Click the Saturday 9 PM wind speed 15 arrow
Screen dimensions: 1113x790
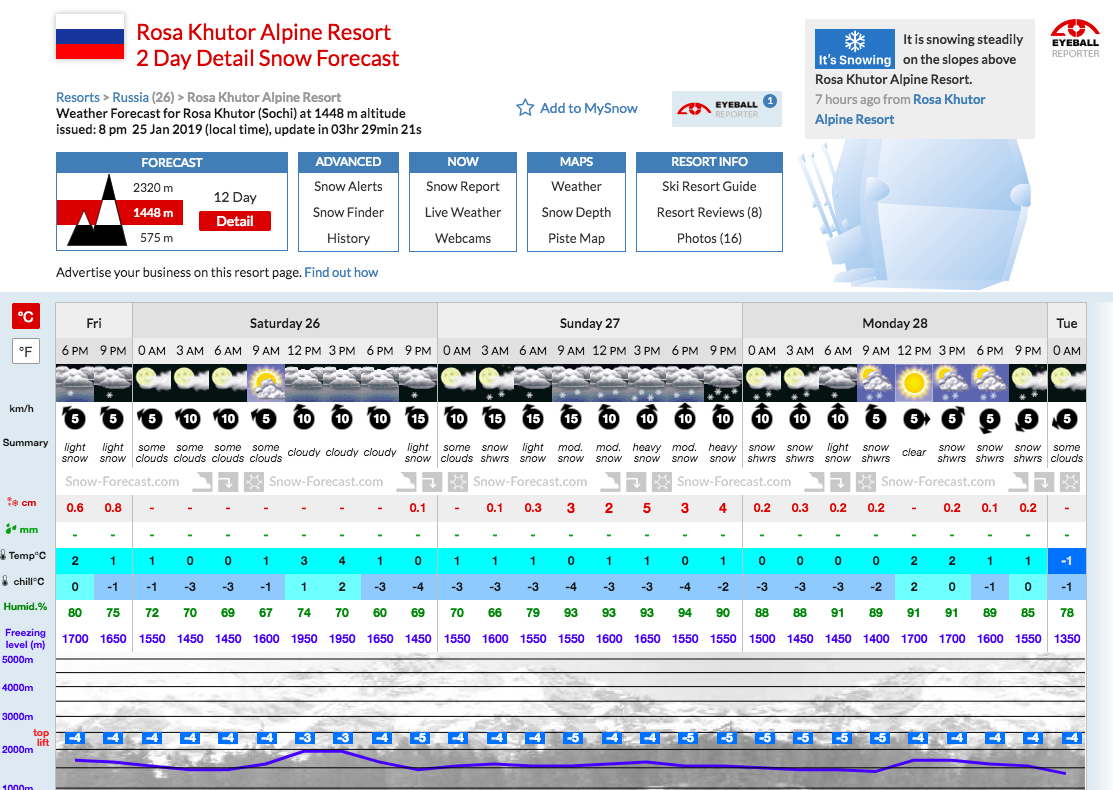417,417
